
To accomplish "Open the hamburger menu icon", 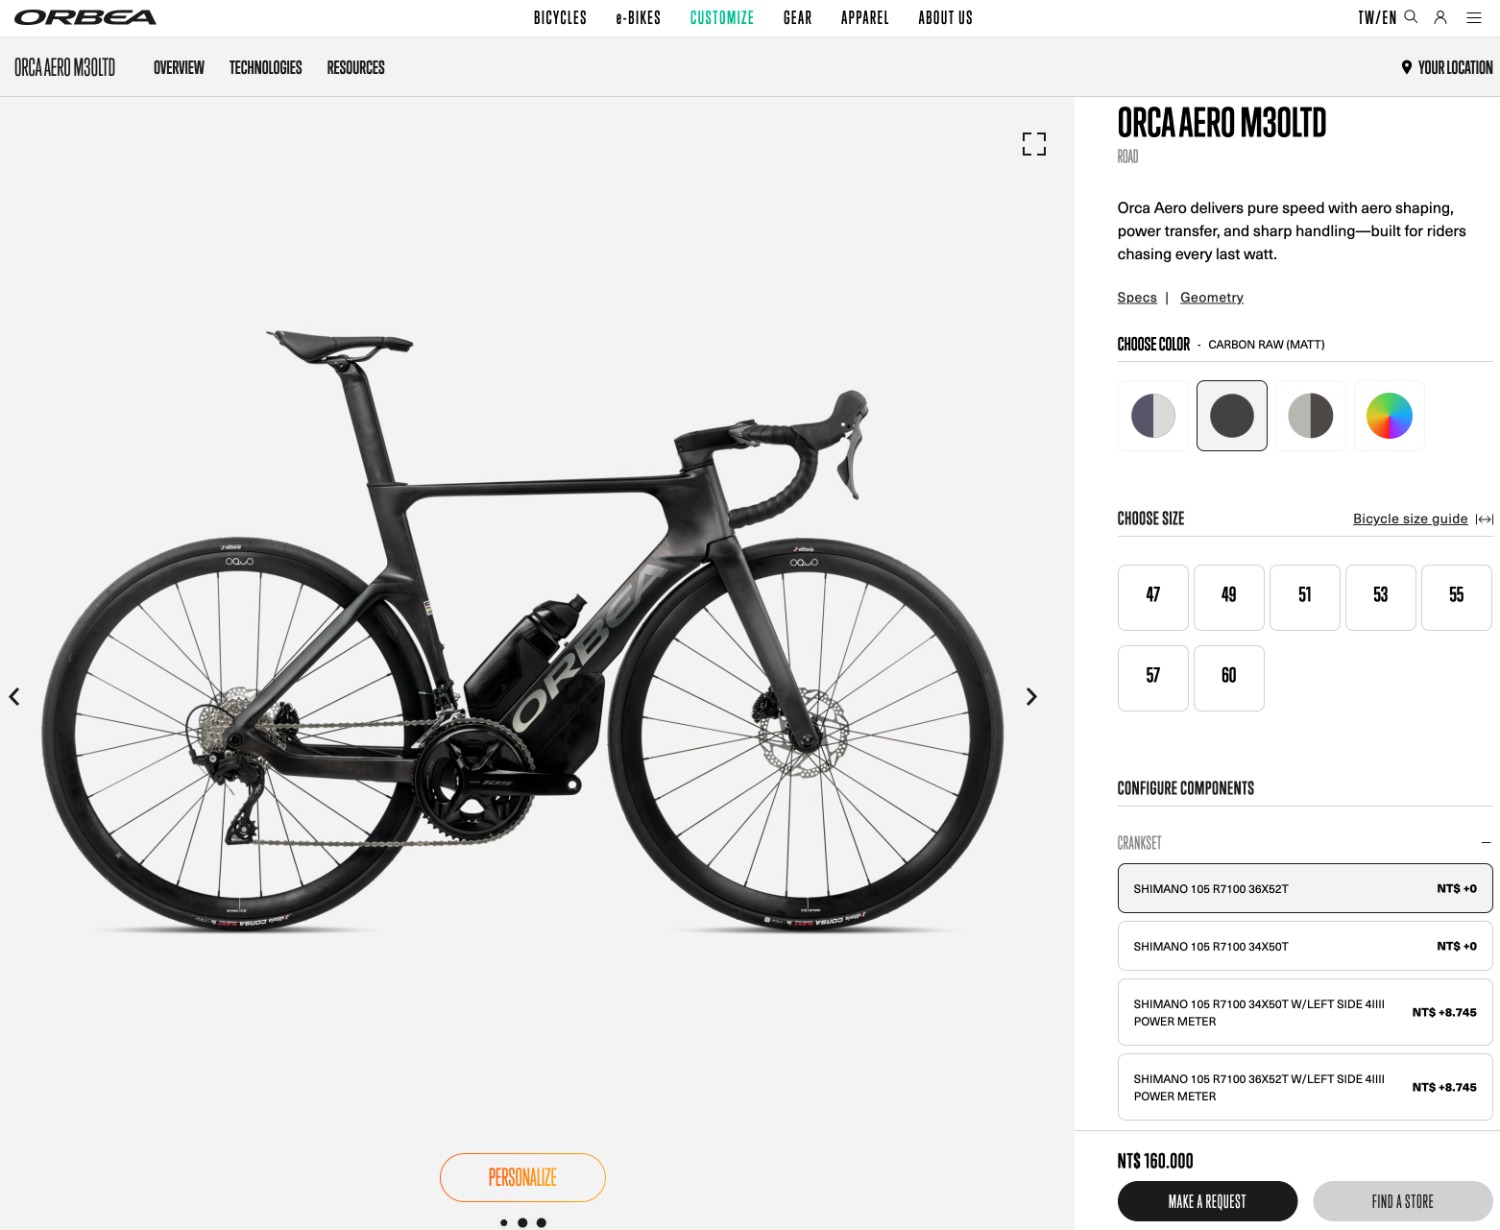I will (1474, 17).
